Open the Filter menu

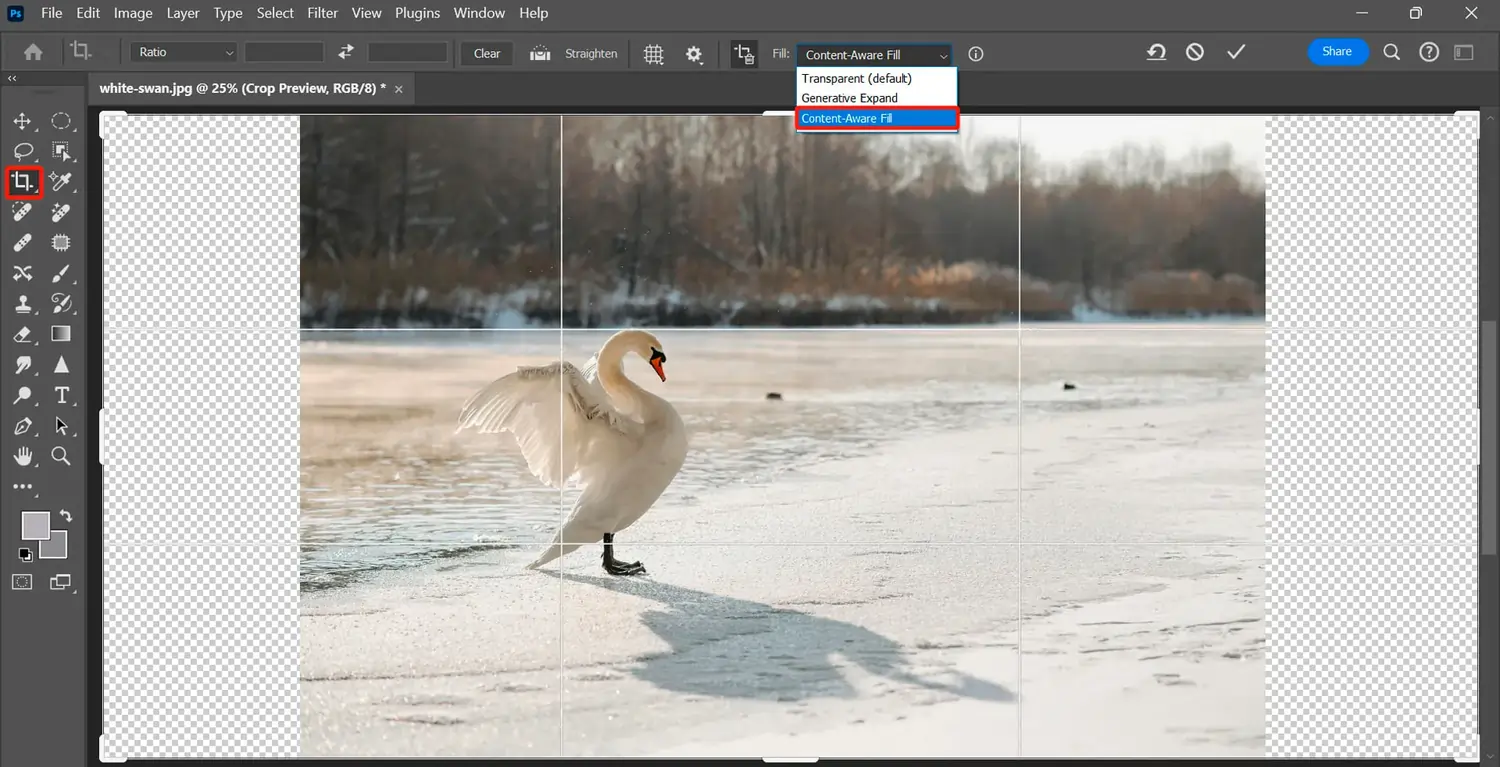tap(322, 13)
